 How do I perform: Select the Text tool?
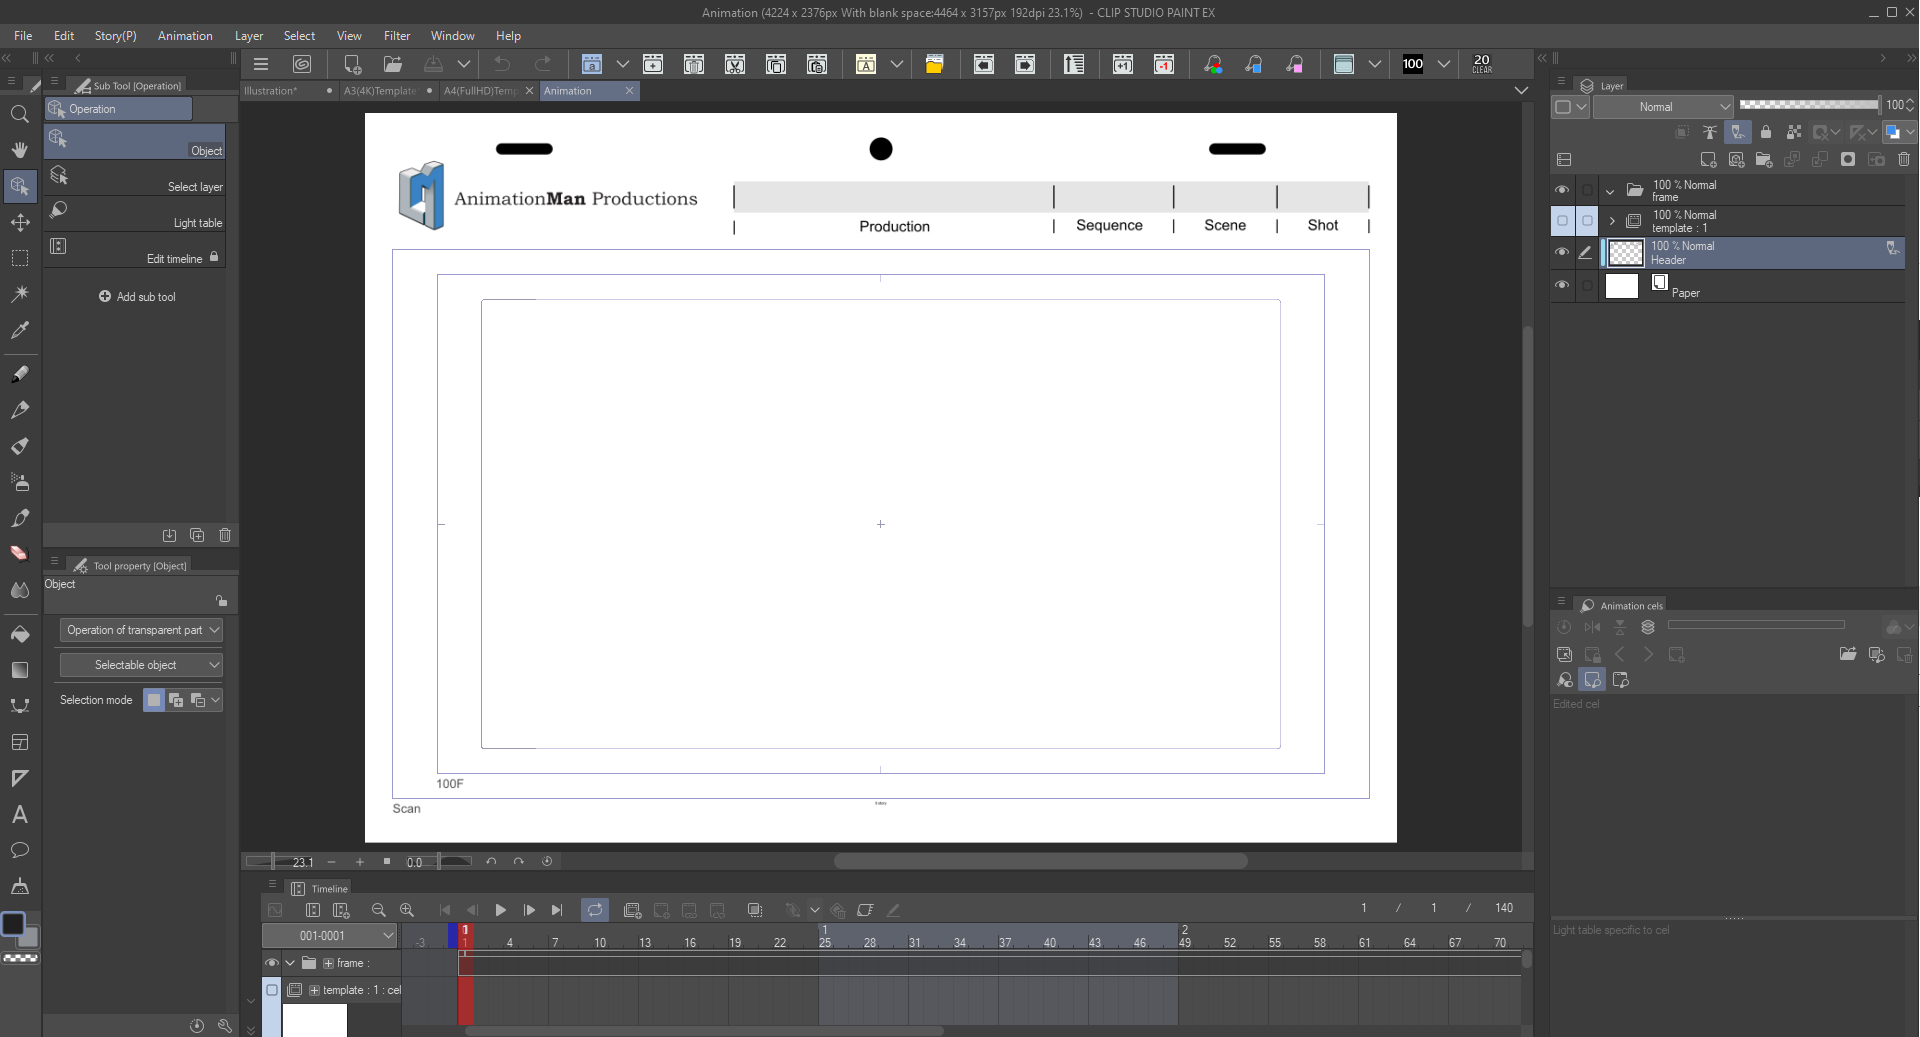tap(19, 815)
